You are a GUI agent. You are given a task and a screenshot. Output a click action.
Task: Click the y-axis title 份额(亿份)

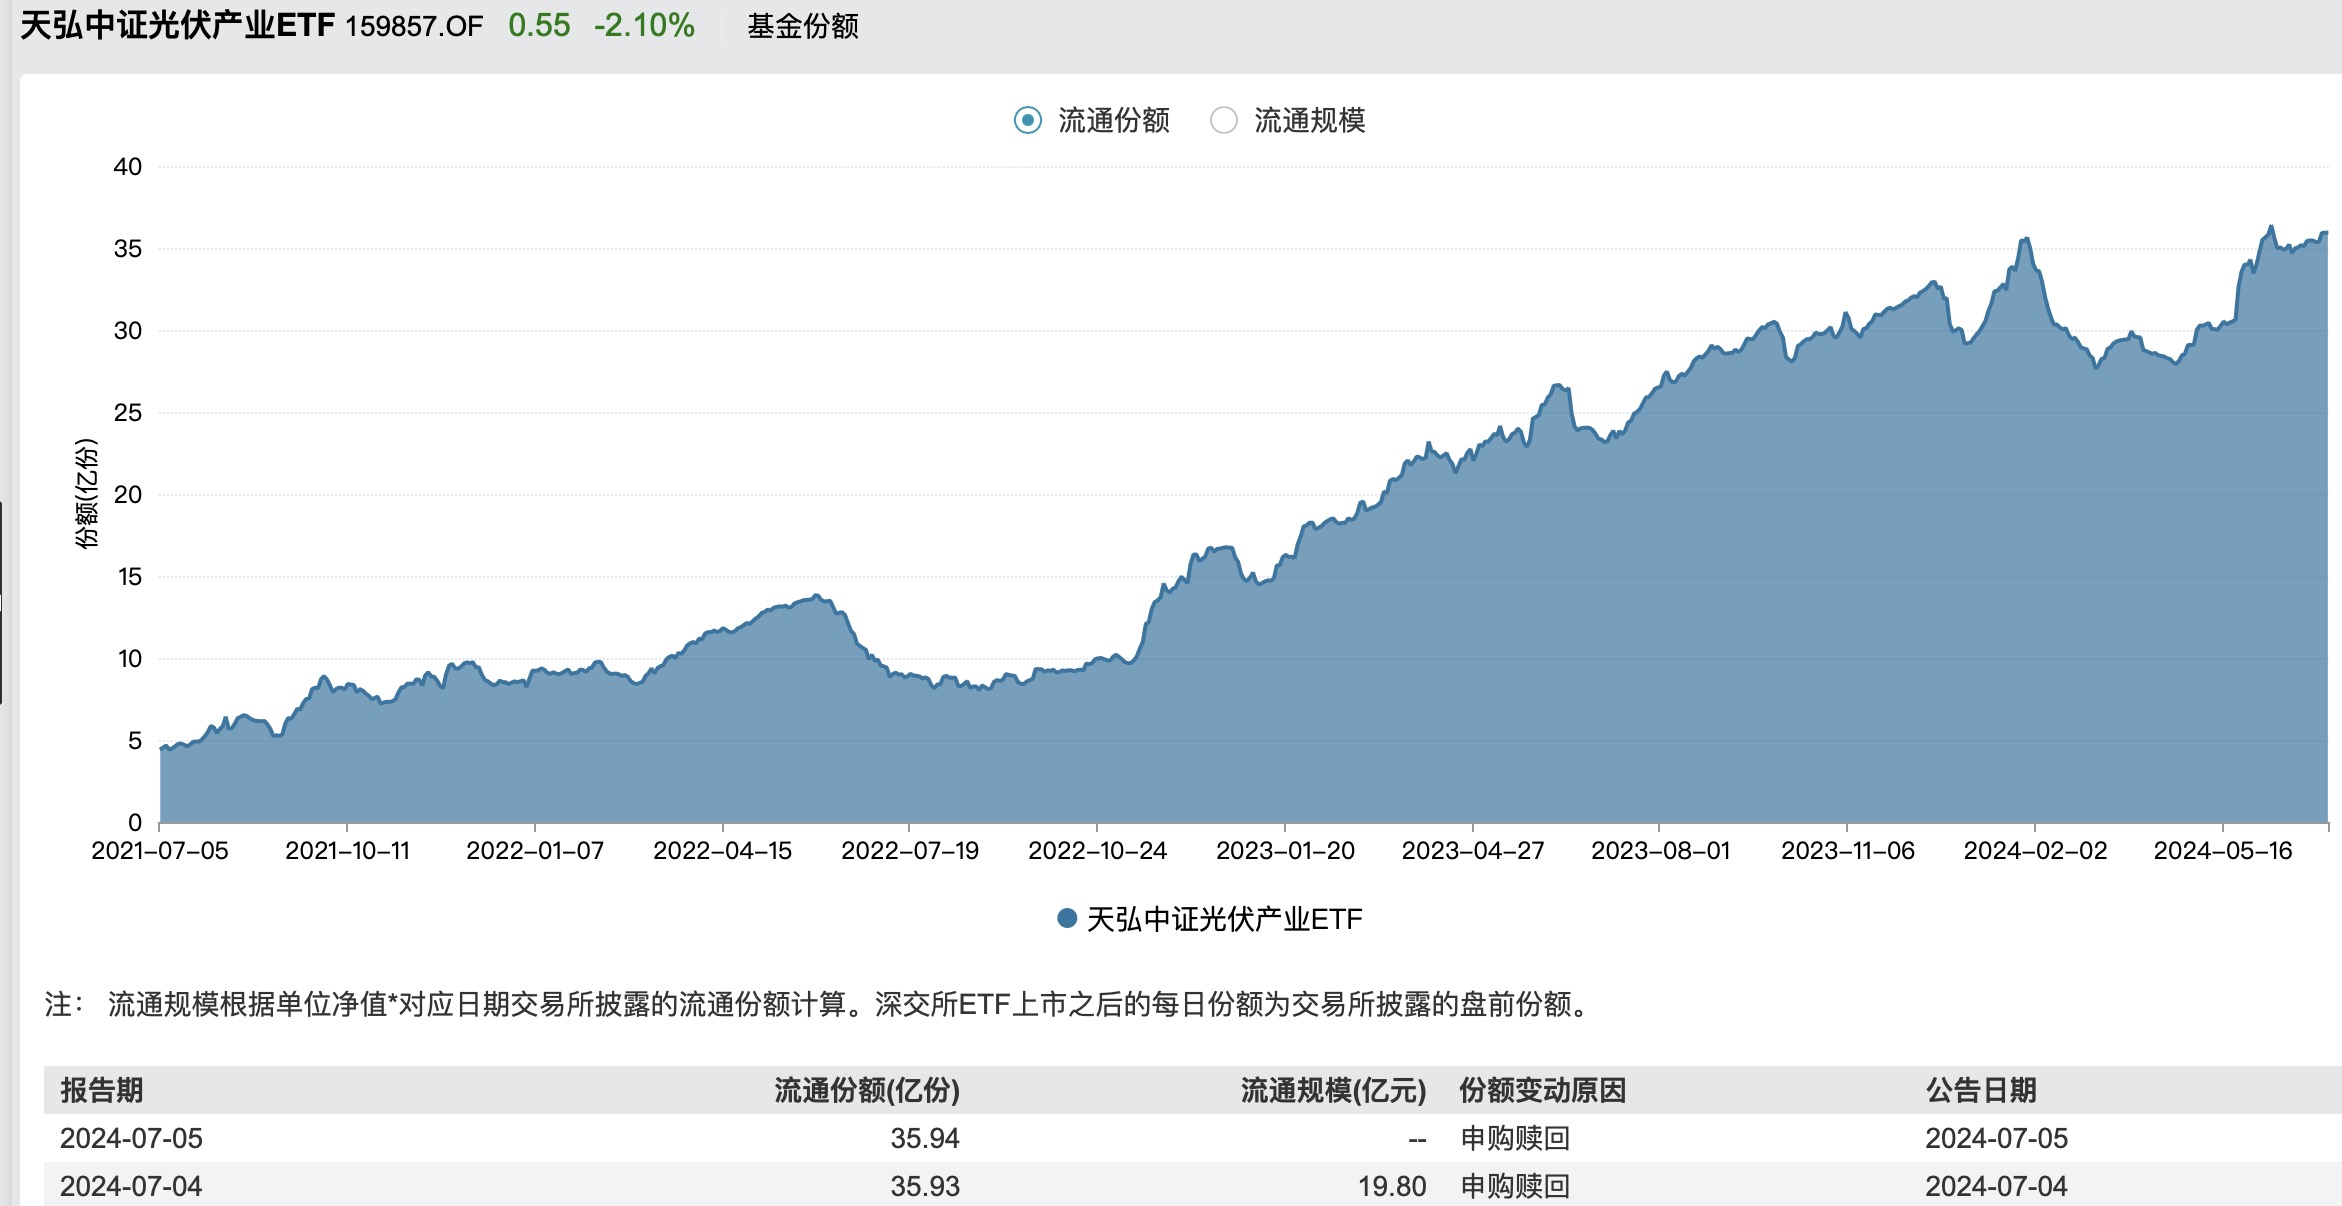click(x=87, y=494)
